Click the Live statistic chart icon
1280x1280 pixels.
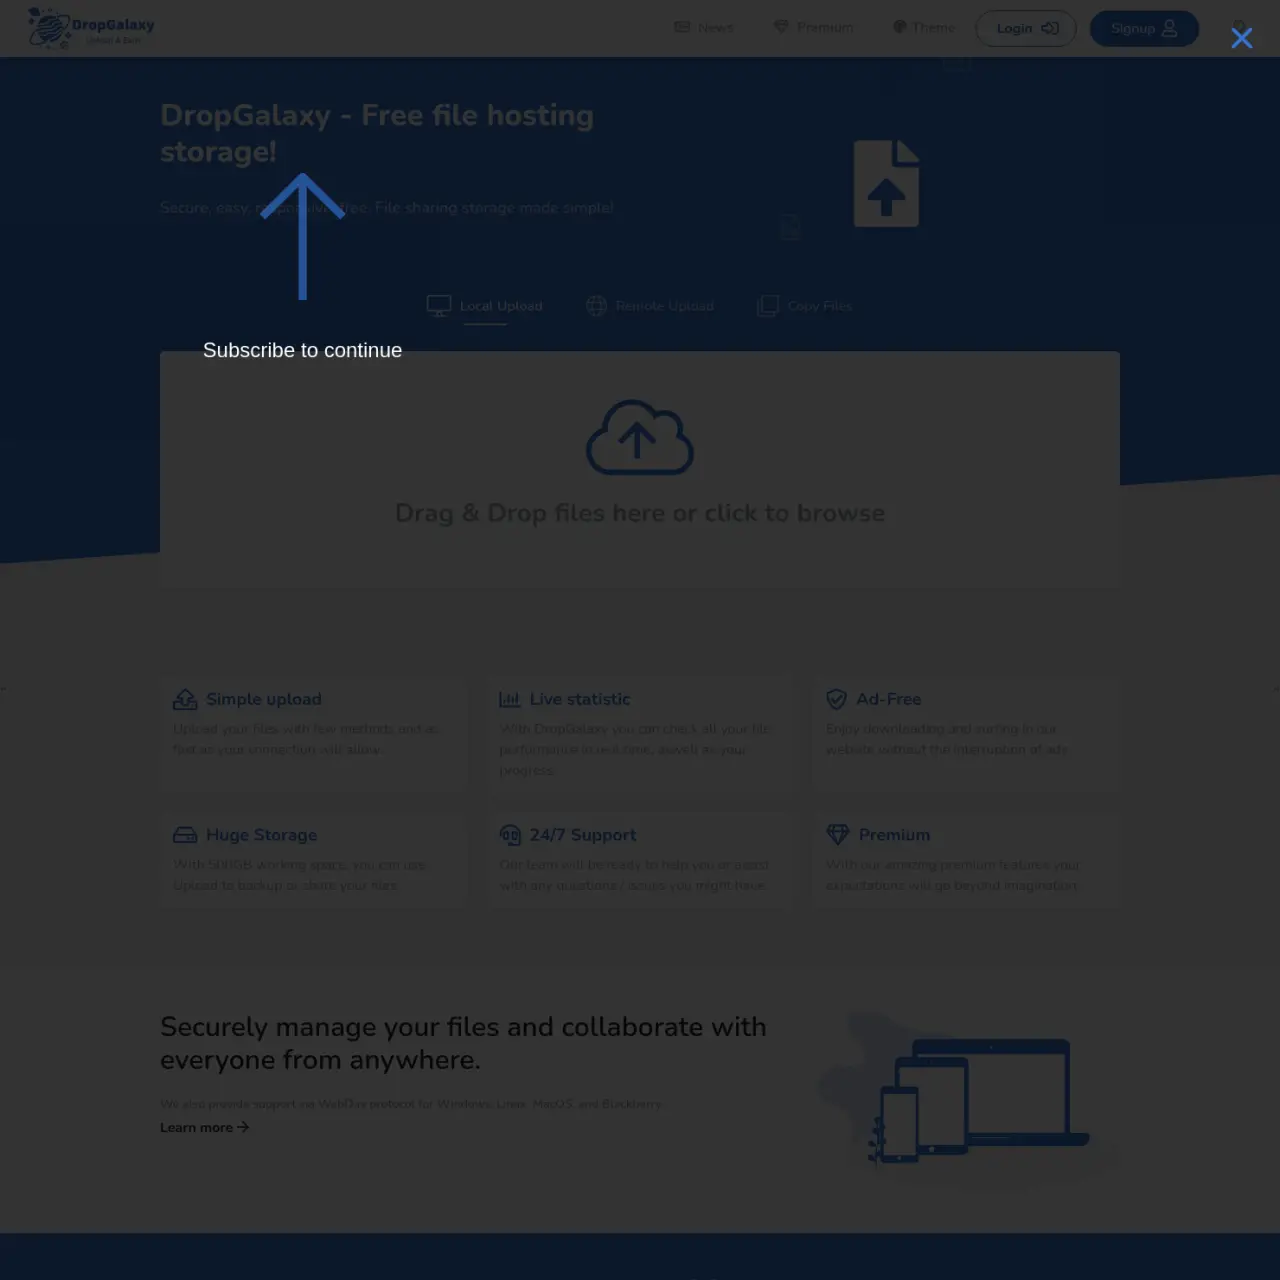coord(510,699)
